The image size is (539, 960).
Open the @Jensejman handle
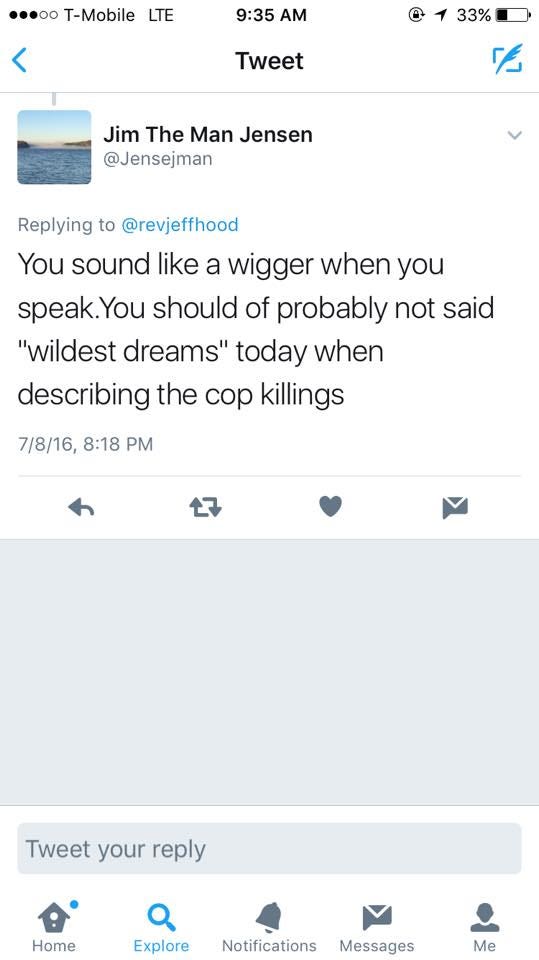point(157,159)
